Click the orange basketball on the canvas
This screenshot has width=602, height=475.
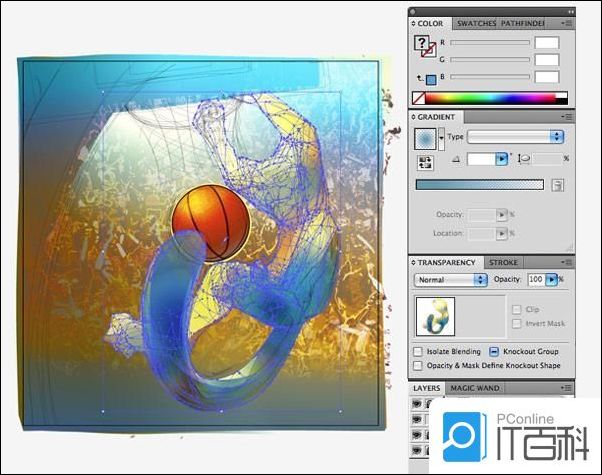point(212,223)
